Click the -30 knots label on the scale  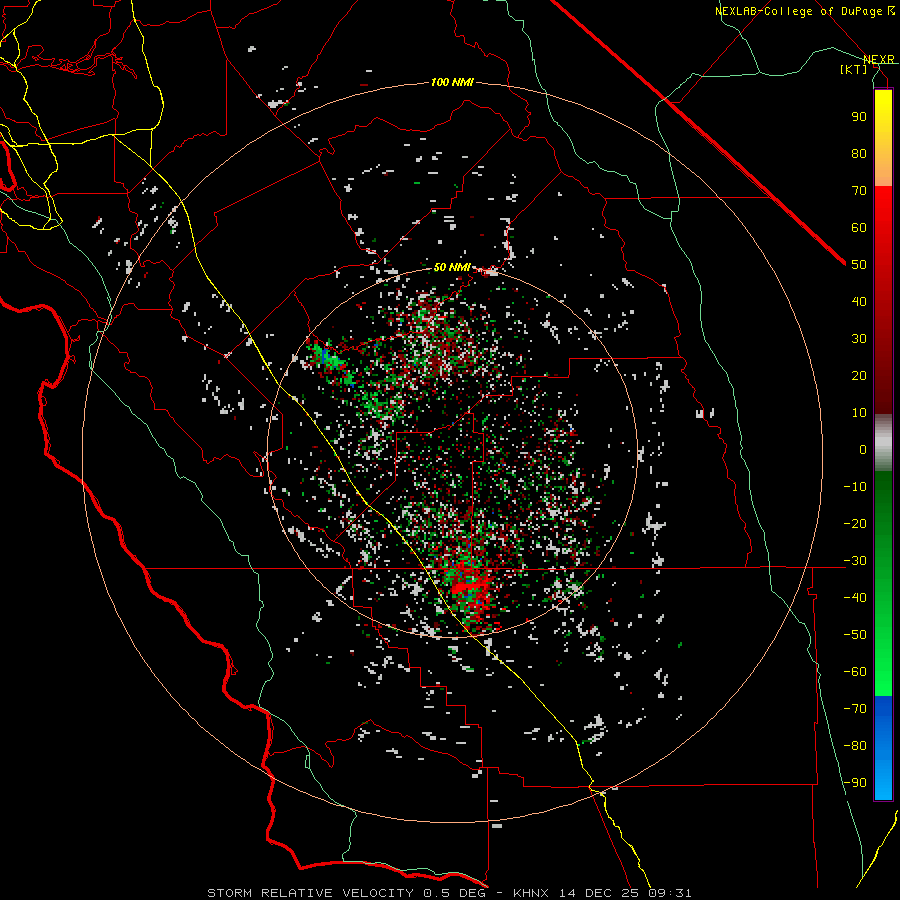click(855, 561)
